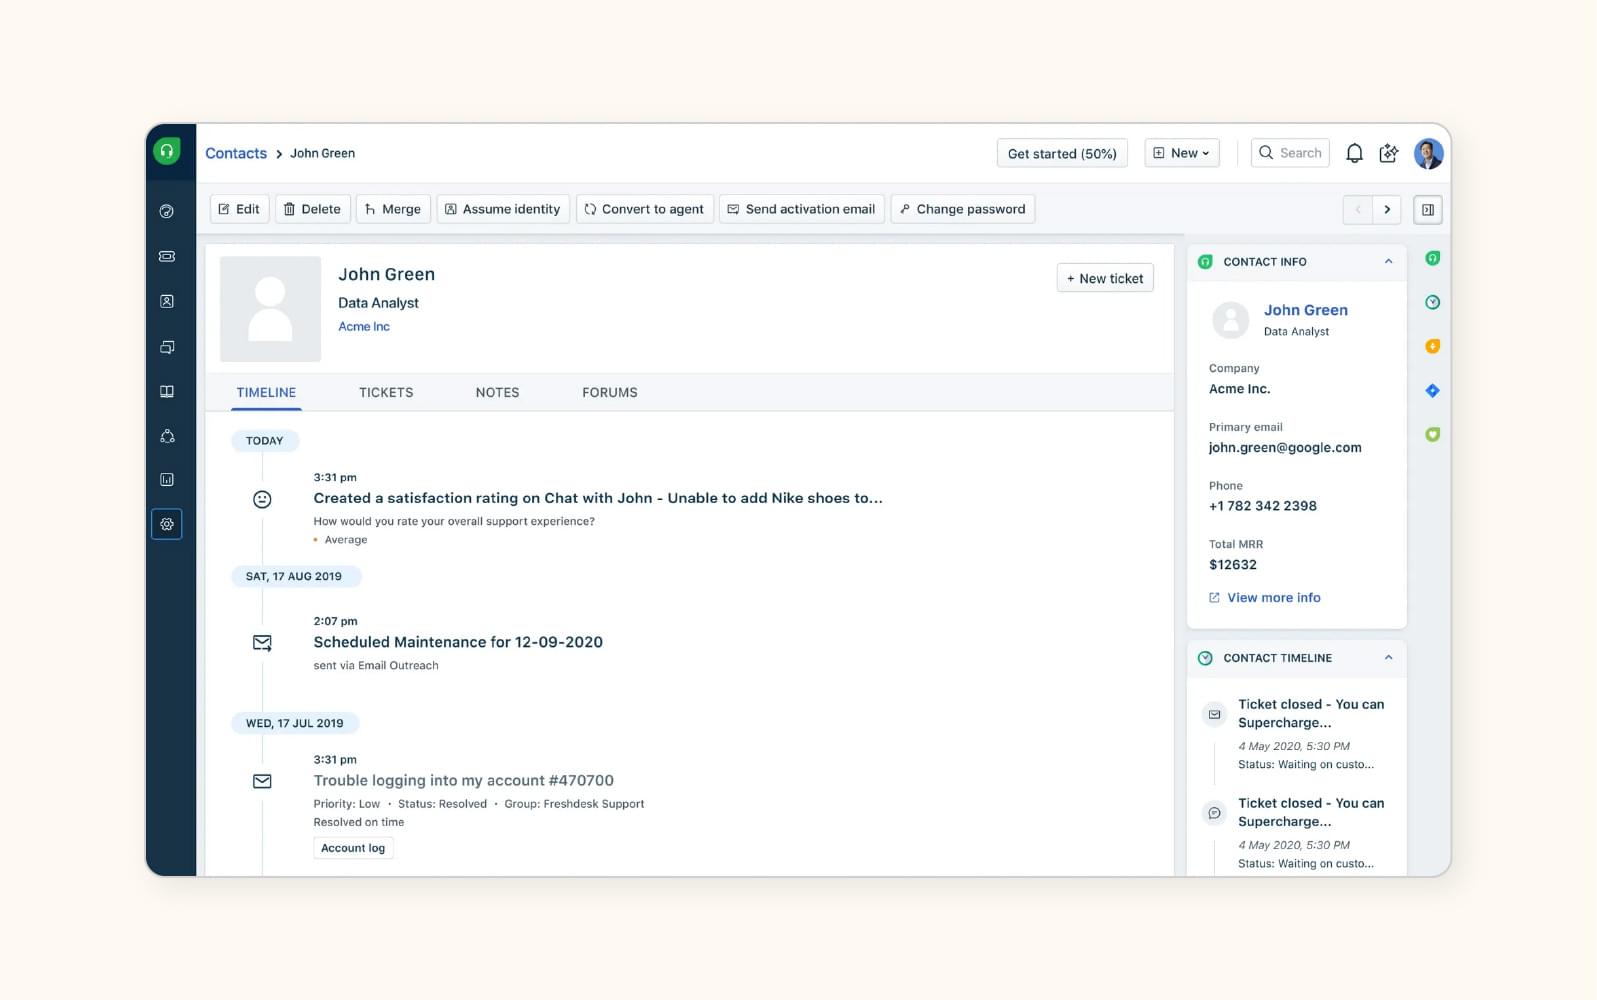This screenshot has height=1000, width=1597.
Task: Open the dashboard gauge icon in sidebar
Action: click(167, 211)
